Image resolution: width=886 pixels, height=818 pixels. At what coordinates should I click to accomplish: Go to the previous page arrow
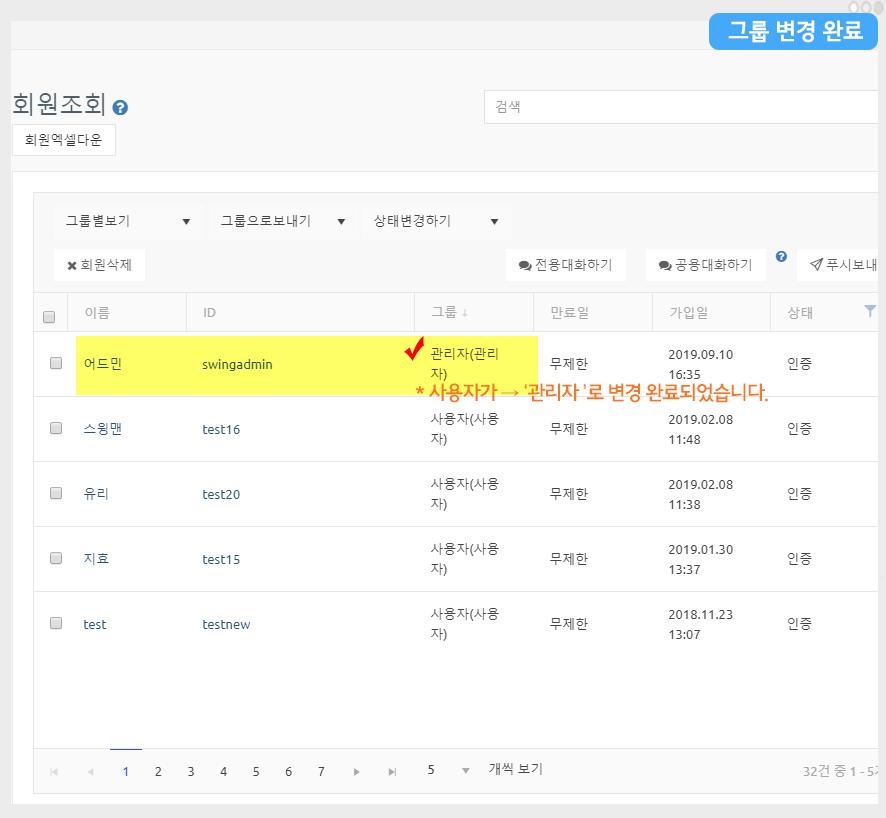pyautogui.click(x=90, y=771)
